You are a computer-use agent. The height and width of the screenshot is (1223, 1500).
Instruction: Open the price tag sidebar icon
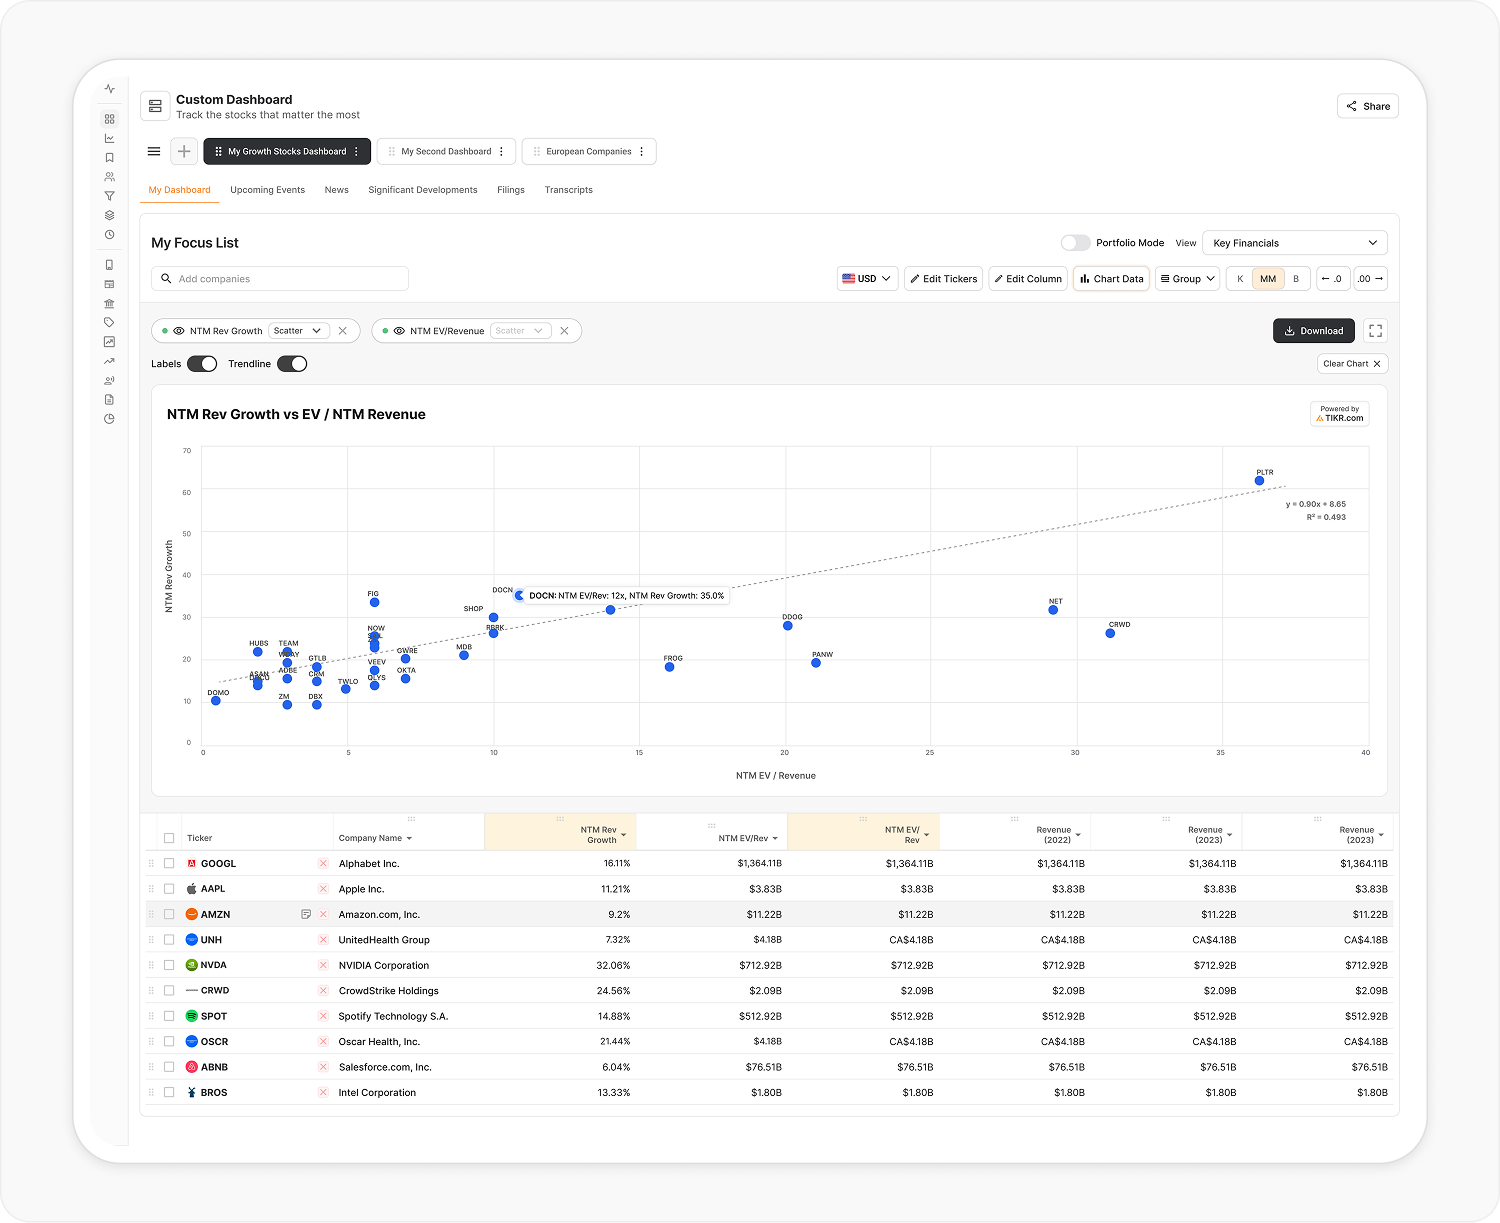click(x=110, y=322)
